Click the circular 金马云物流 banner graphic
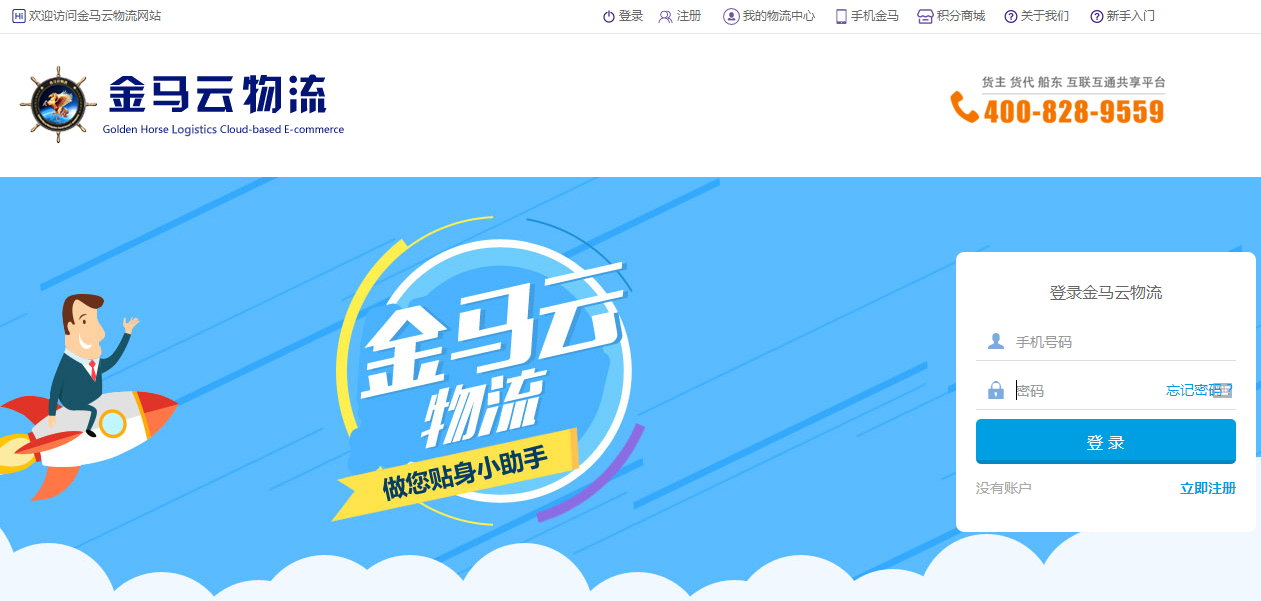 (490, 370)
